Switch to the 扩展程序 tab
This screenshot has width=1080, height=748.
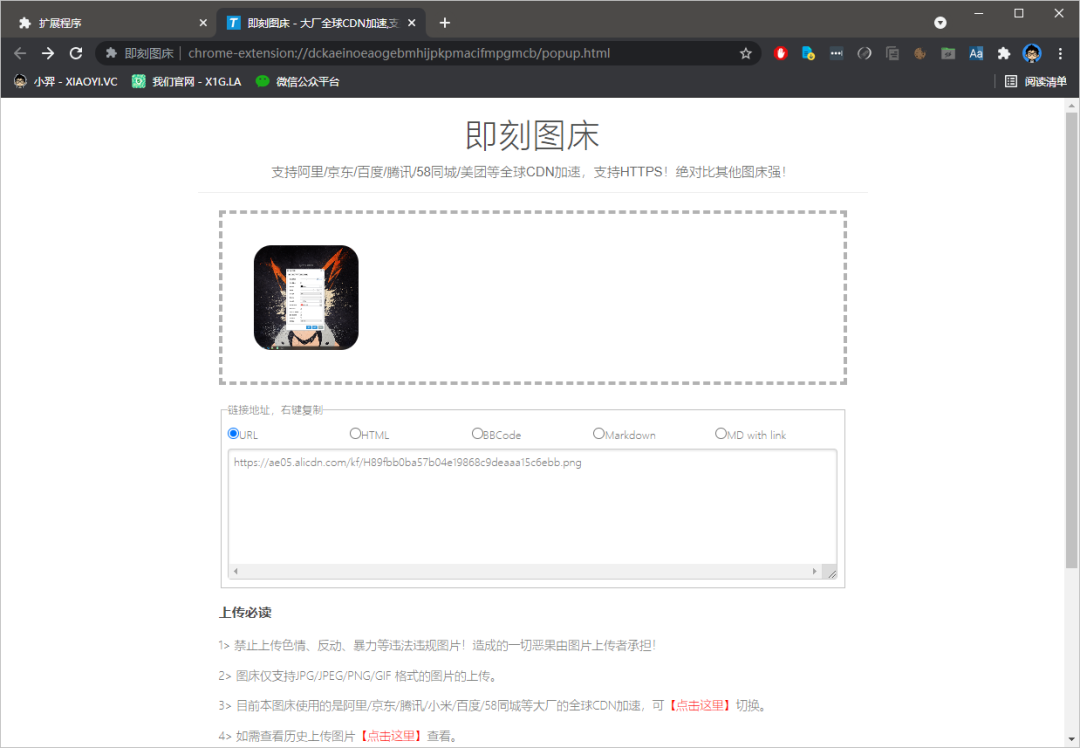point(110,23)
